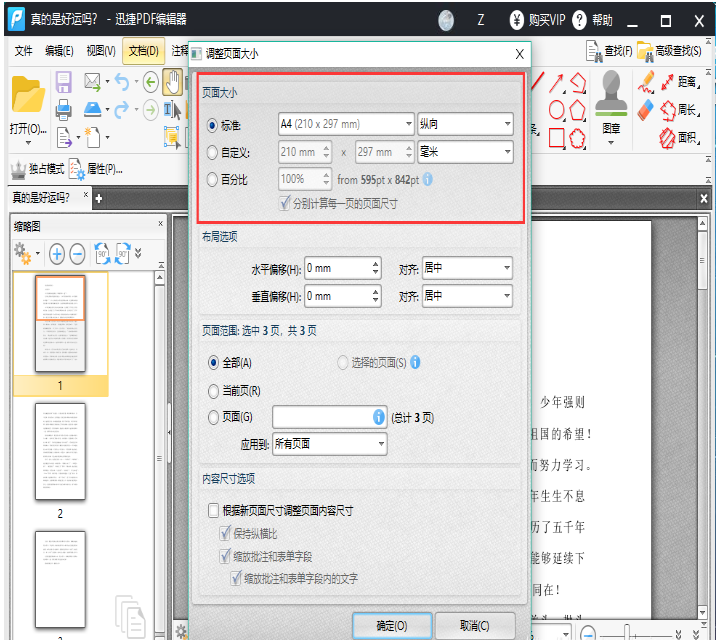
Task: Expand the 纵向 orientation dropdown
Action: 465,124
